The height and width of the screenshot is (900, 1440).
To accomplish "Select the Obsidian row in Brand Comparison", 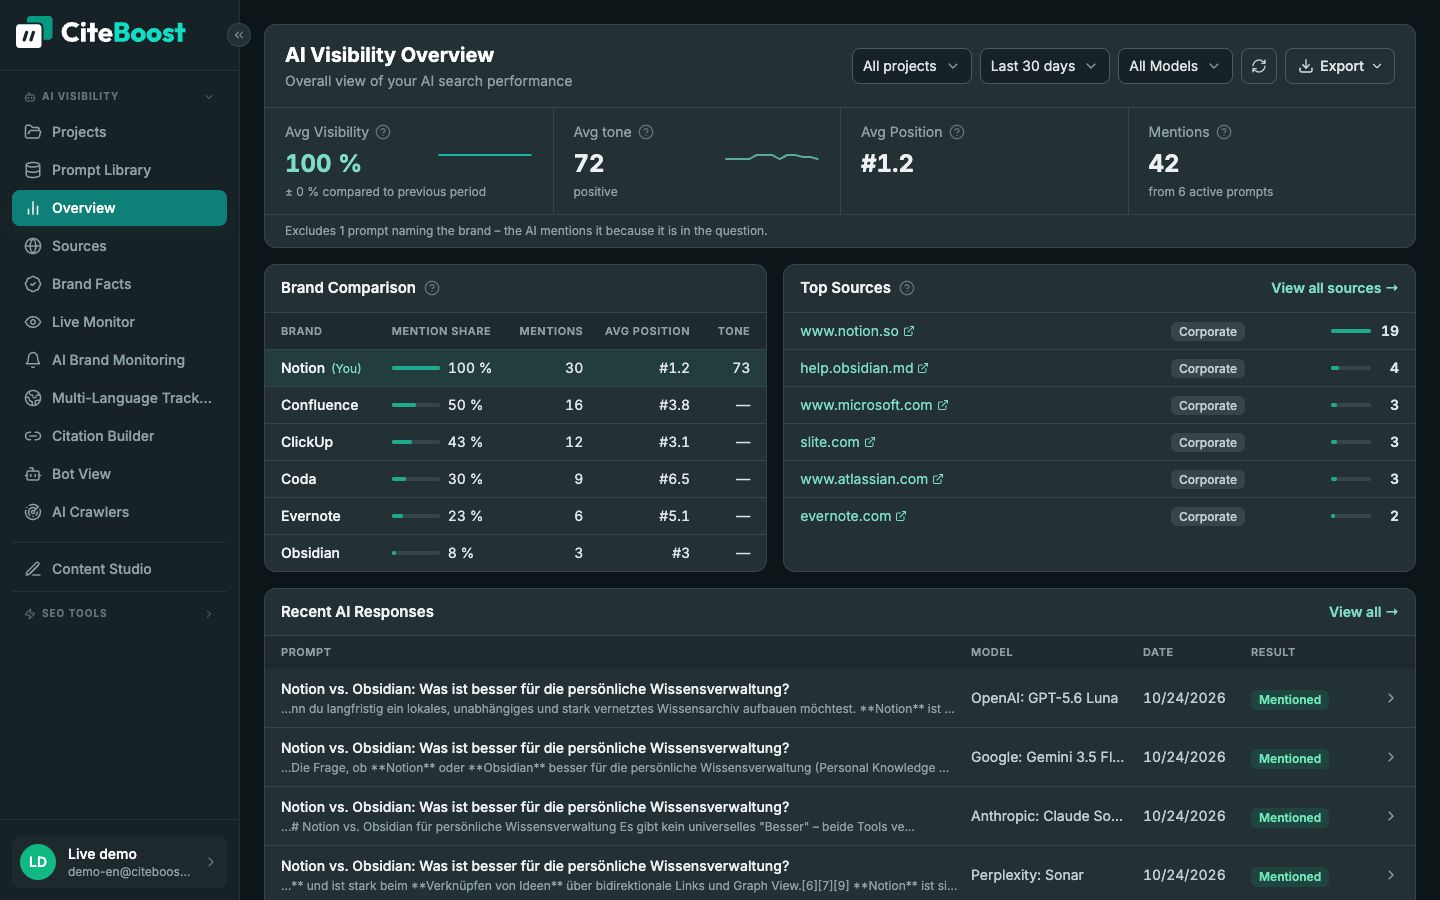I will point(515,553).
